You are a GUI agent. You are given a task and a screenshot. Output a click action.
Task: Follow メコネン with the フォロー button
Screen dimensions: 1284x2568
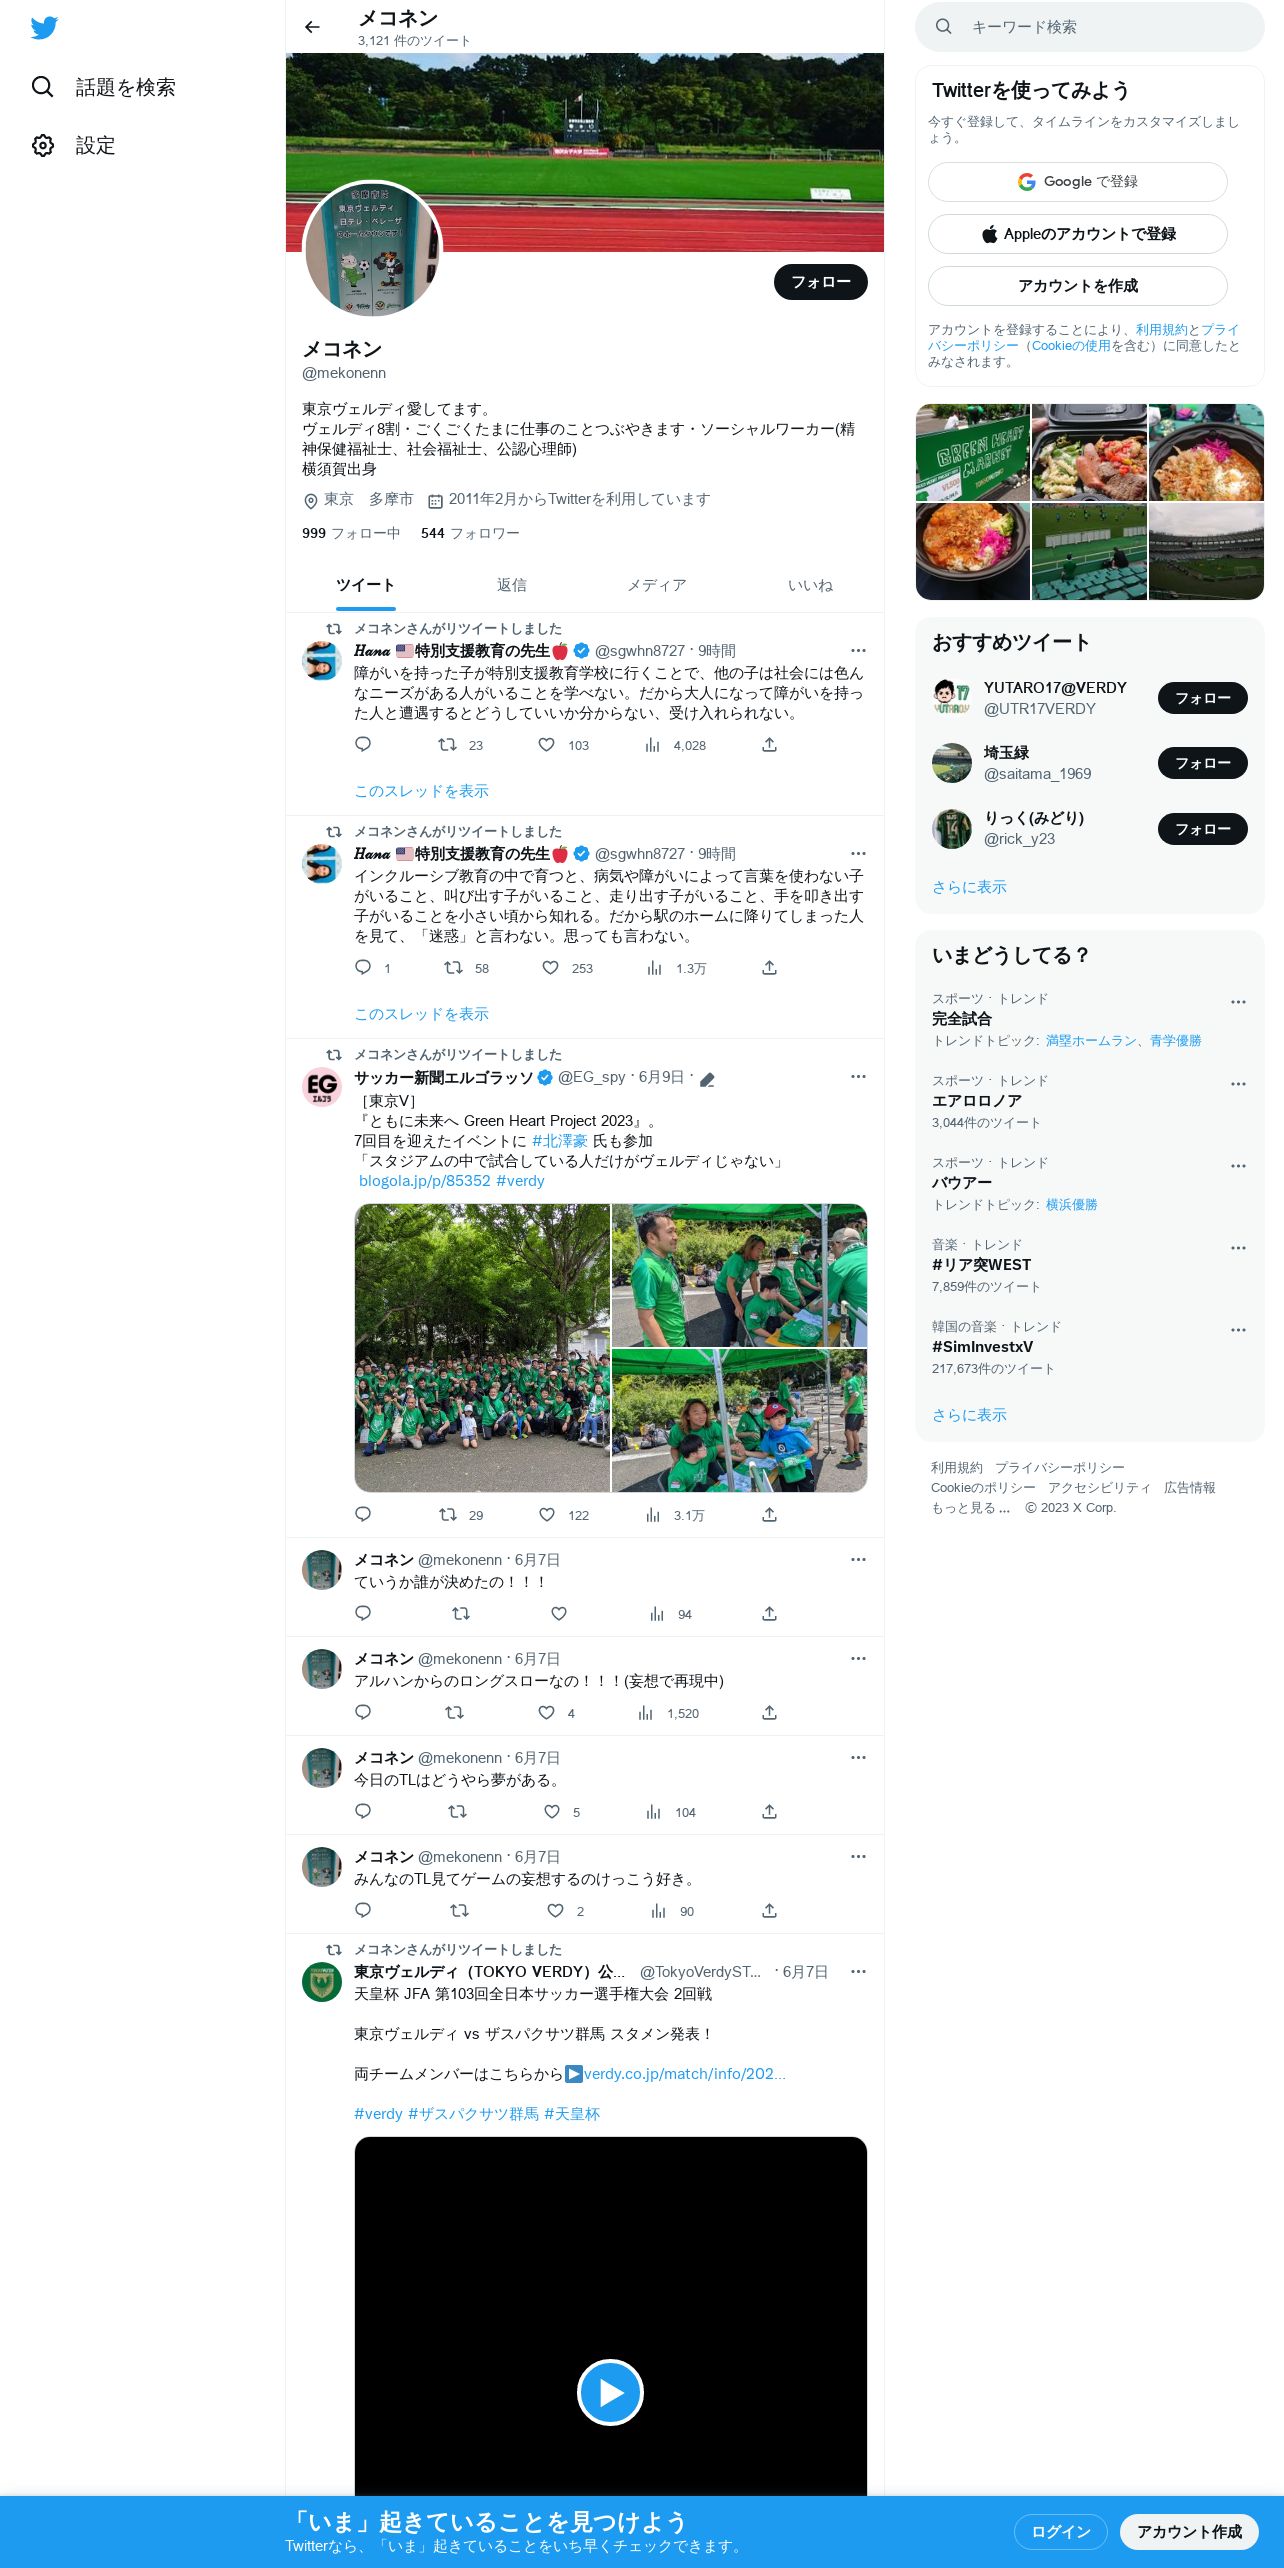point(820,282)
